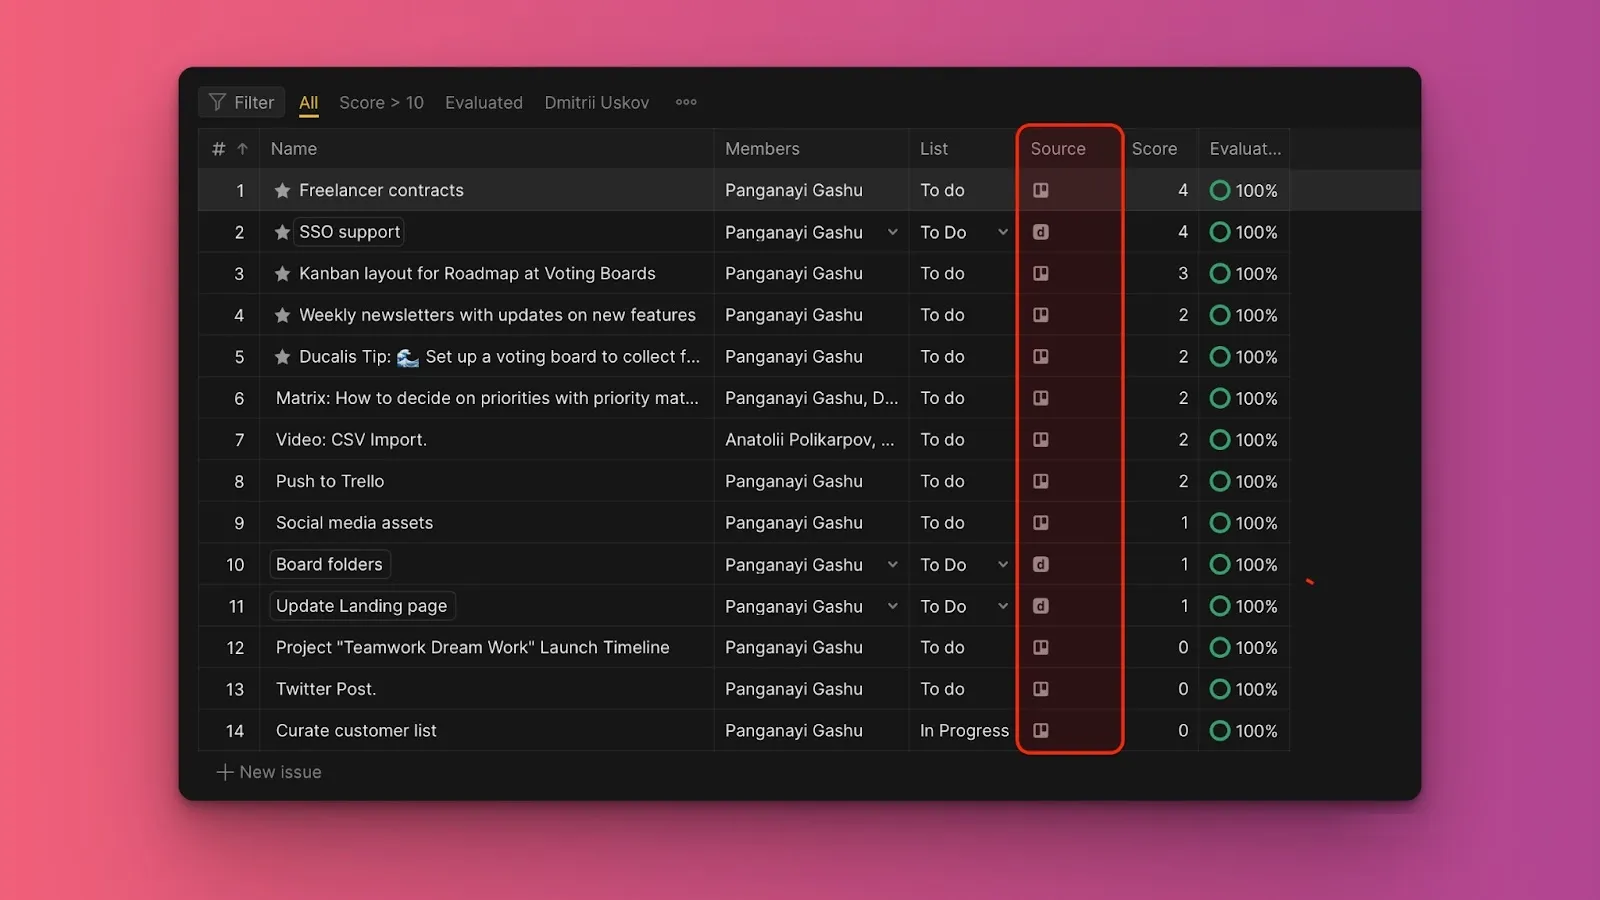Toggle the star on Freelancer contracts

point(281,190)
